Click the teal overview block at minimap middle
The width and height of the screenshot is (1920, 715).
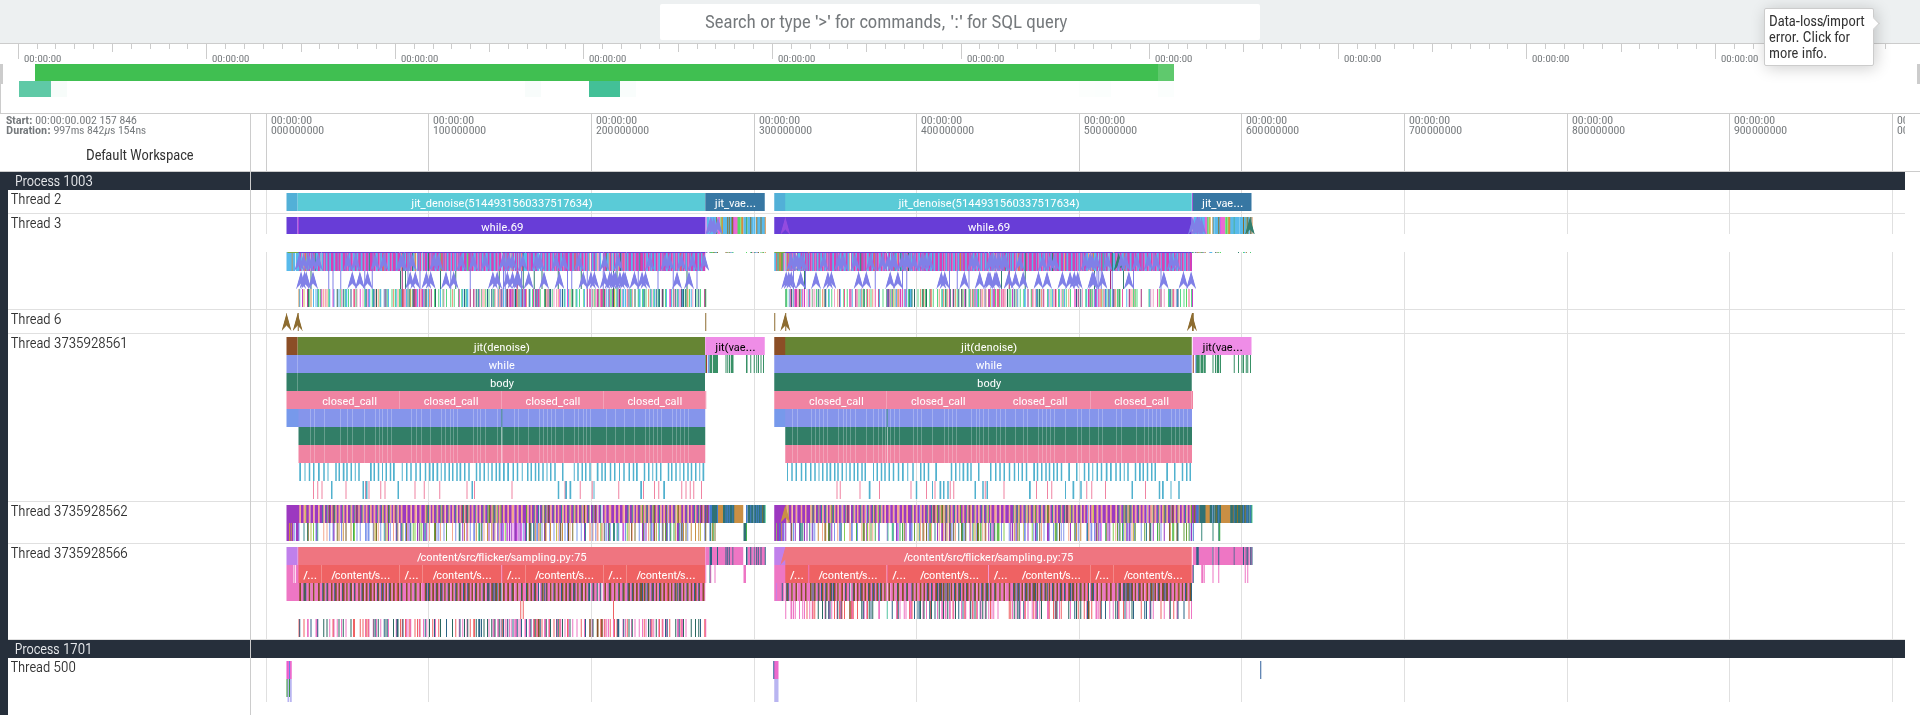[604, 89]
